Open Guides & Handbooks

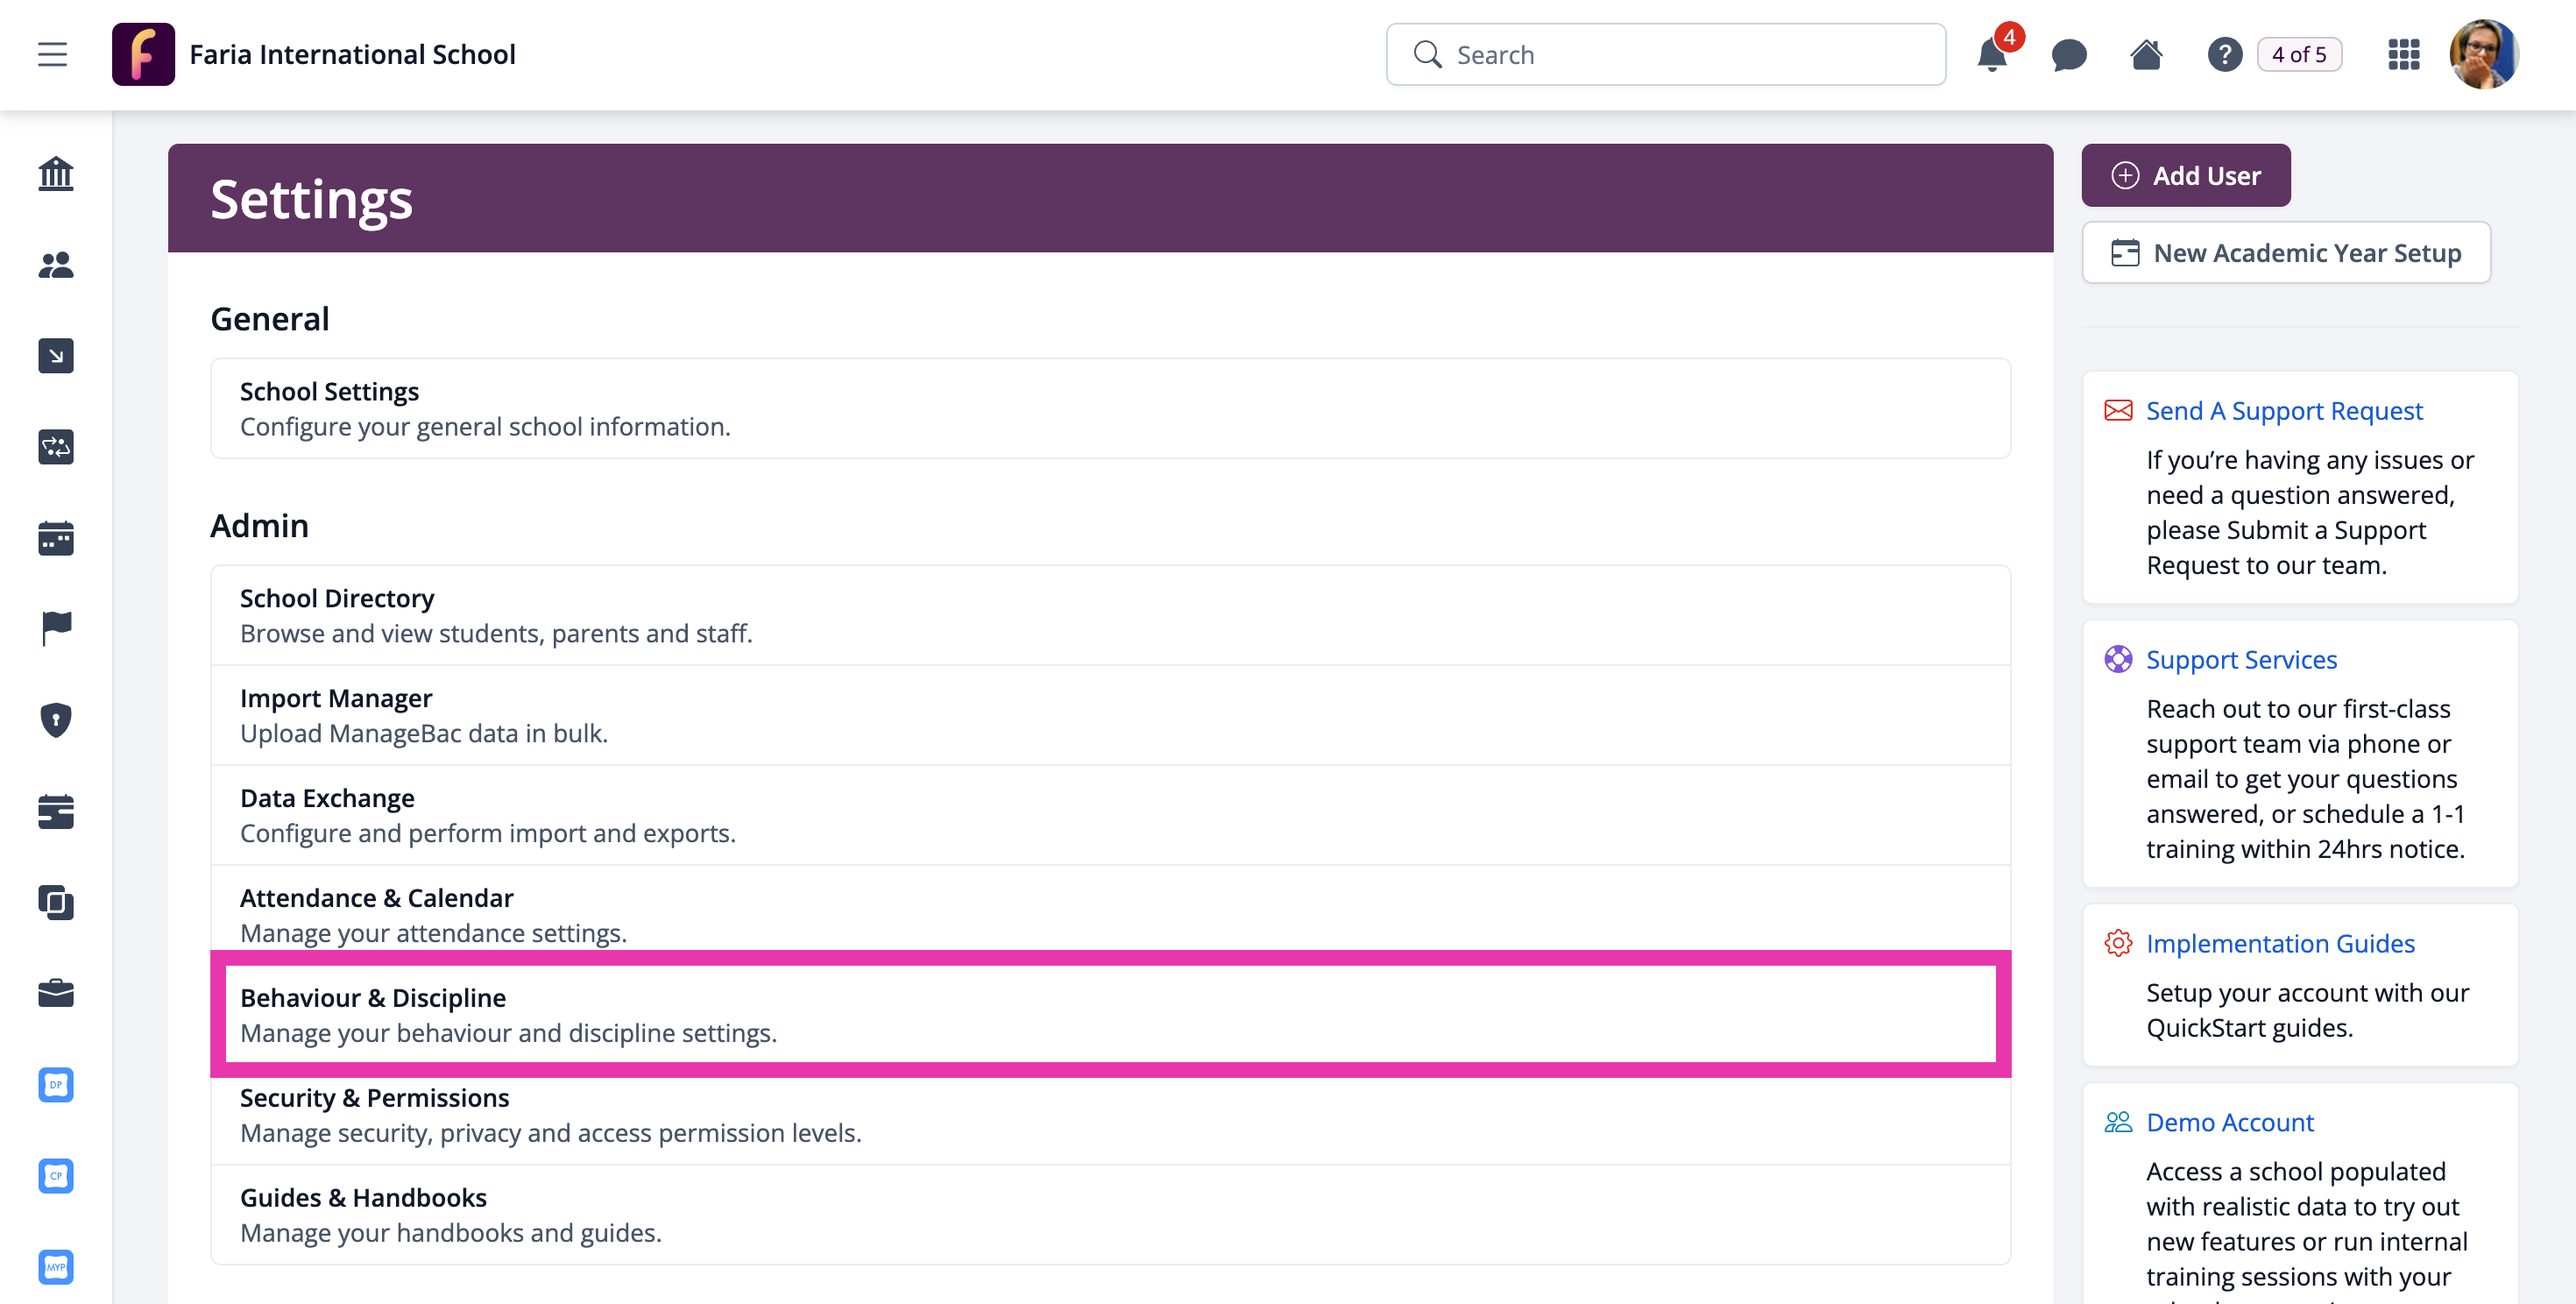(x=1110, y=1215)
